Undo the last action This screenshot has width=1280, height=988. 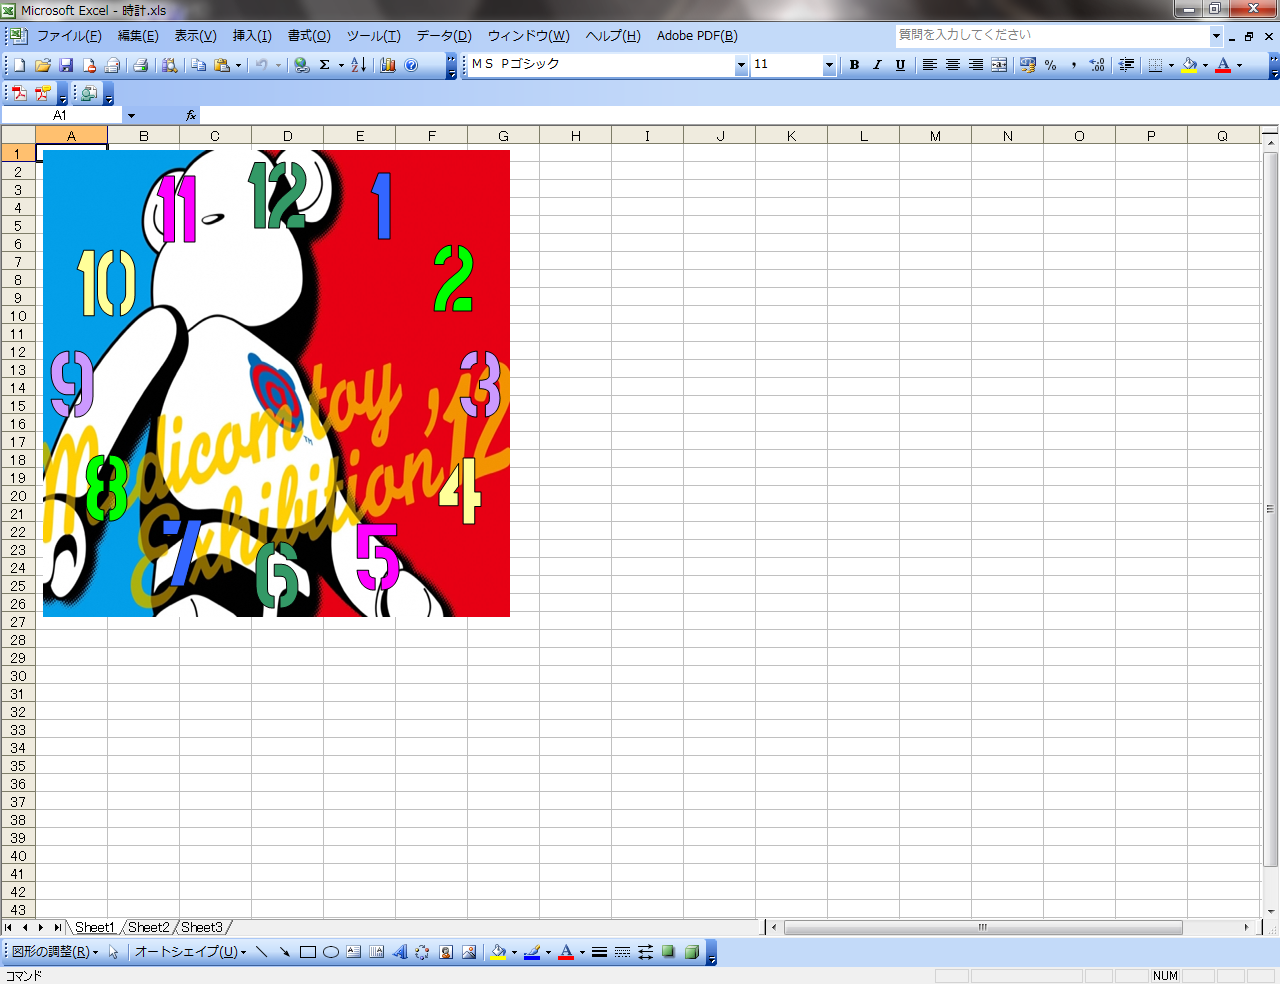pos(261,65)
